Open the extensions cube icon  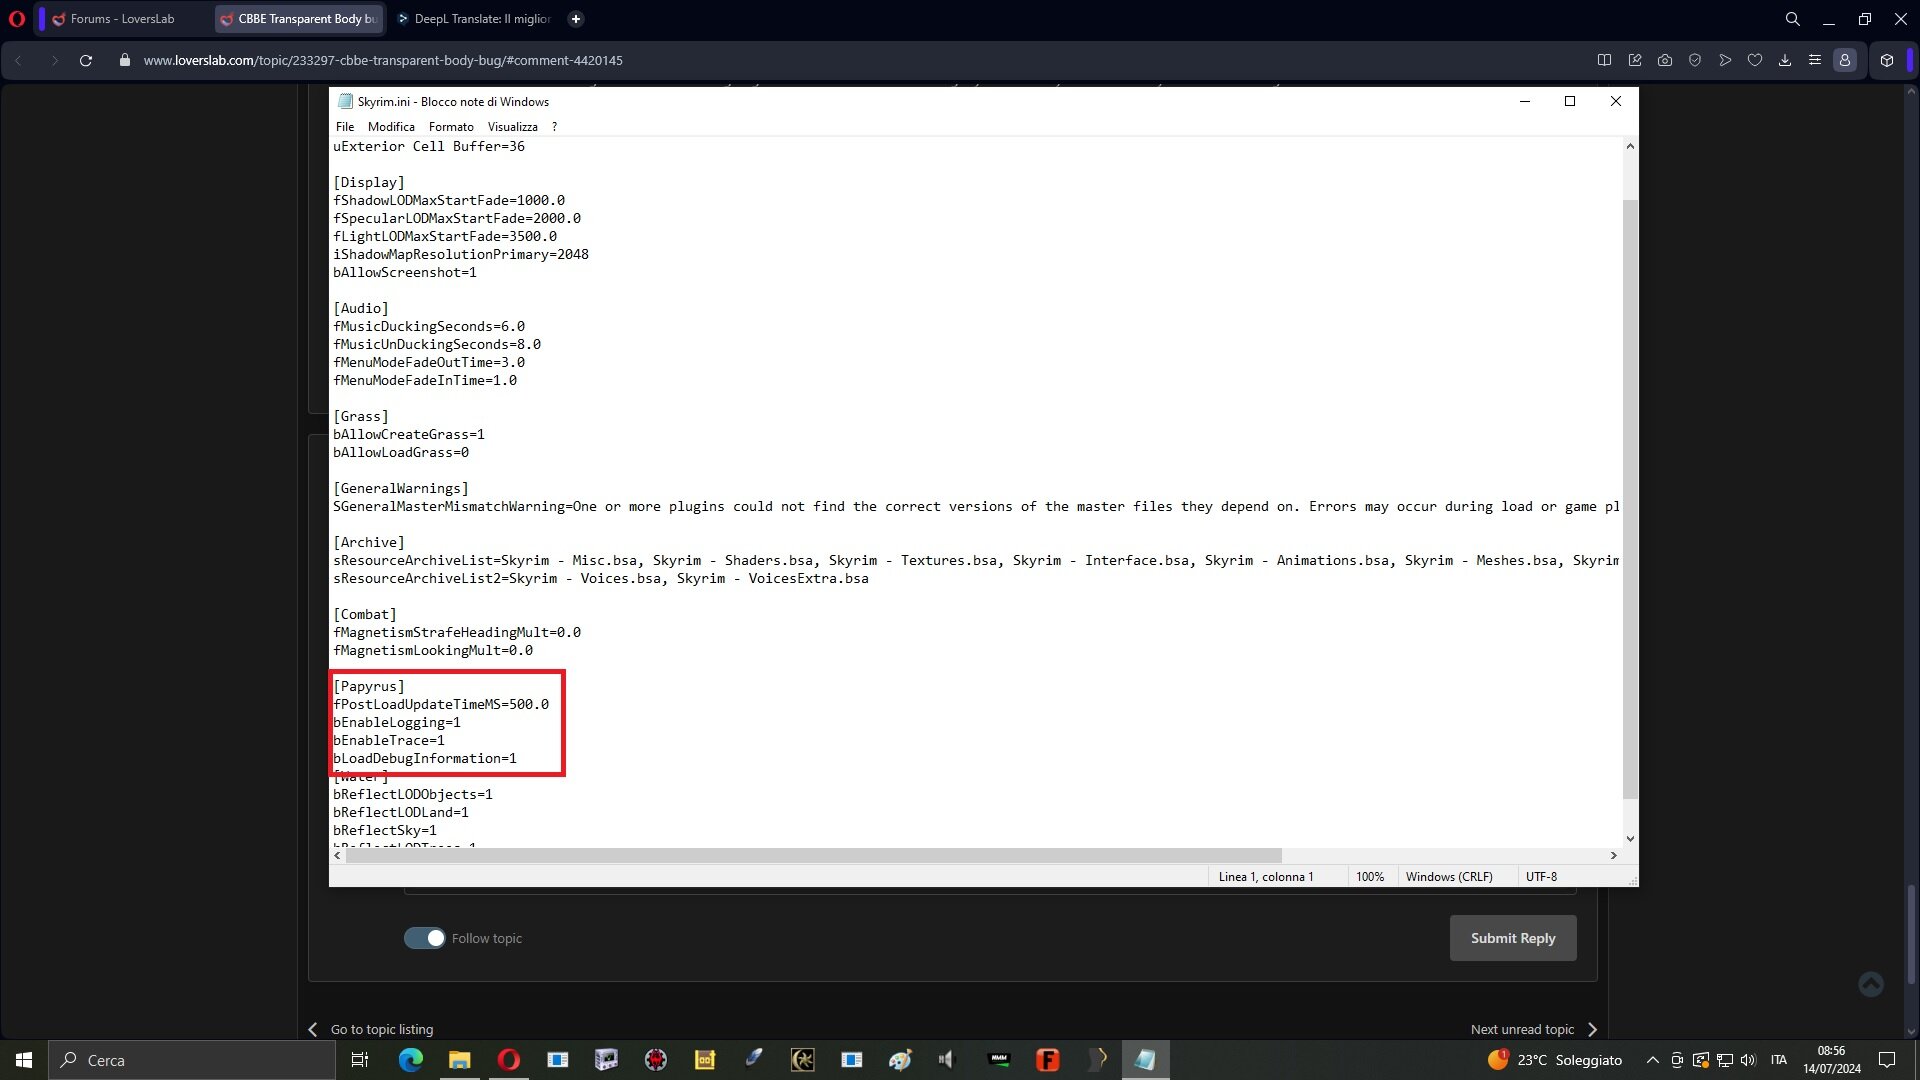tap(1887, 60)
